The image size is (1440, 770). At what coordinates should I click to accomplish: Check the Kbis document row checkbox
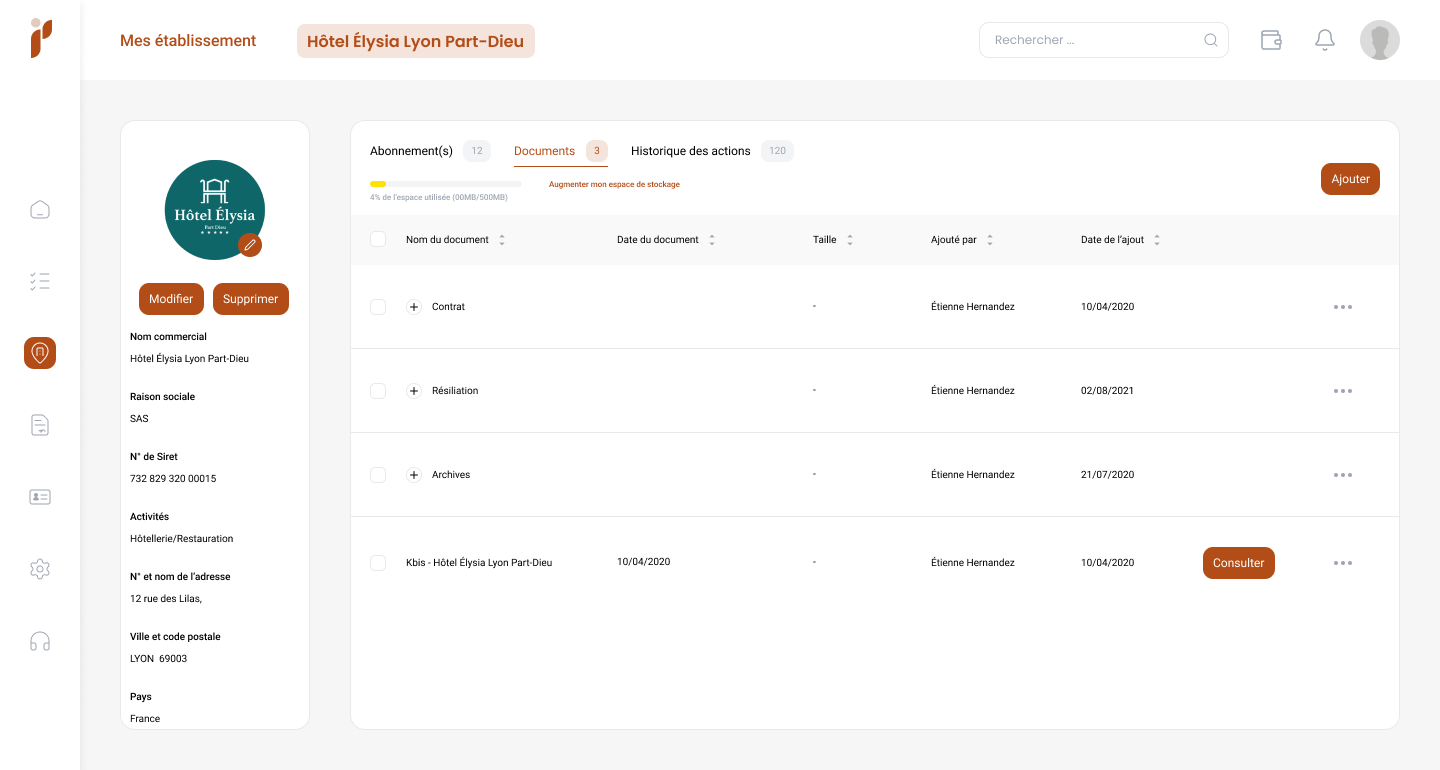(378, 563)
